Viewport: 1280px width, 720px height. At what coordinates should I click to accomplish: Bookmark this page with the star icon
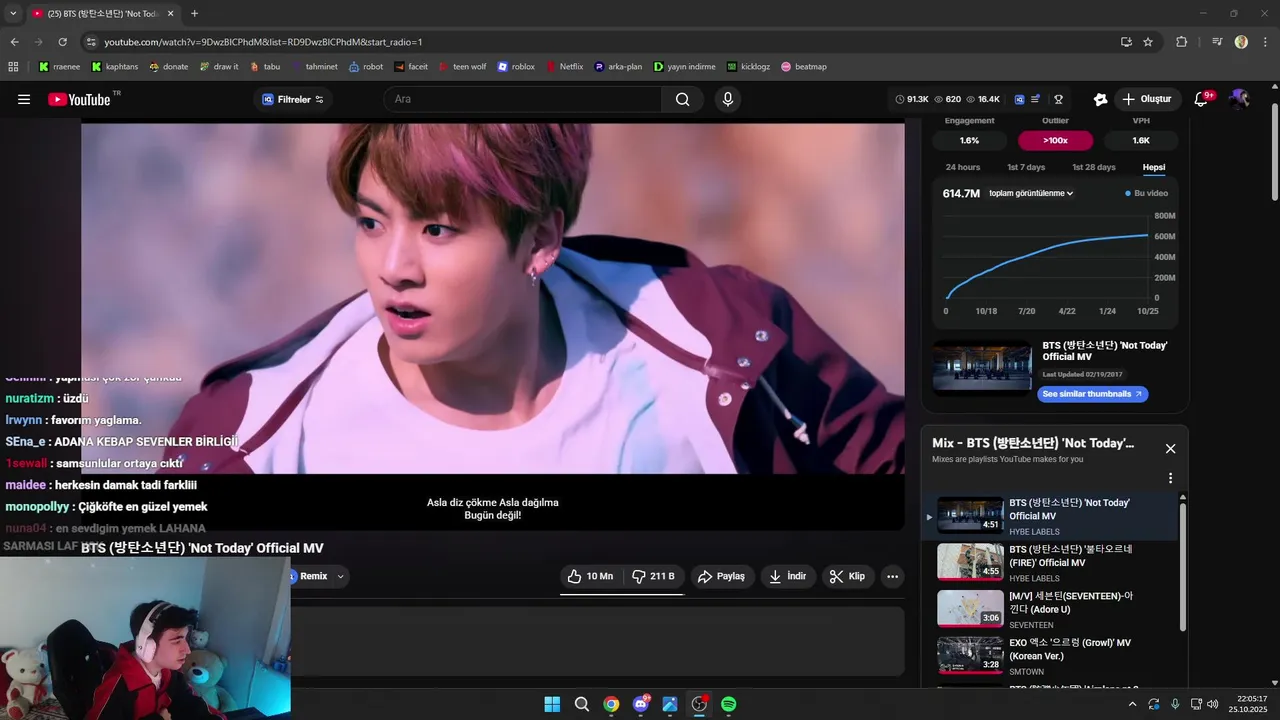tap(1148, 42)
